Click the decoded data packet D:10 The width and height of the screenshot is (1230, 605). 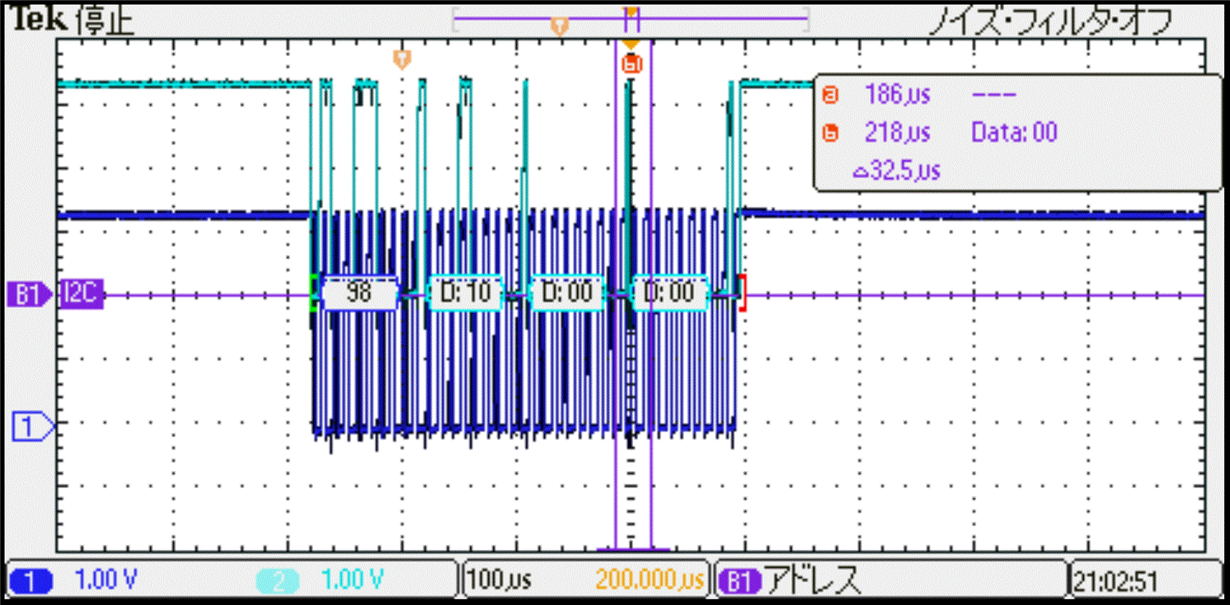465,293
